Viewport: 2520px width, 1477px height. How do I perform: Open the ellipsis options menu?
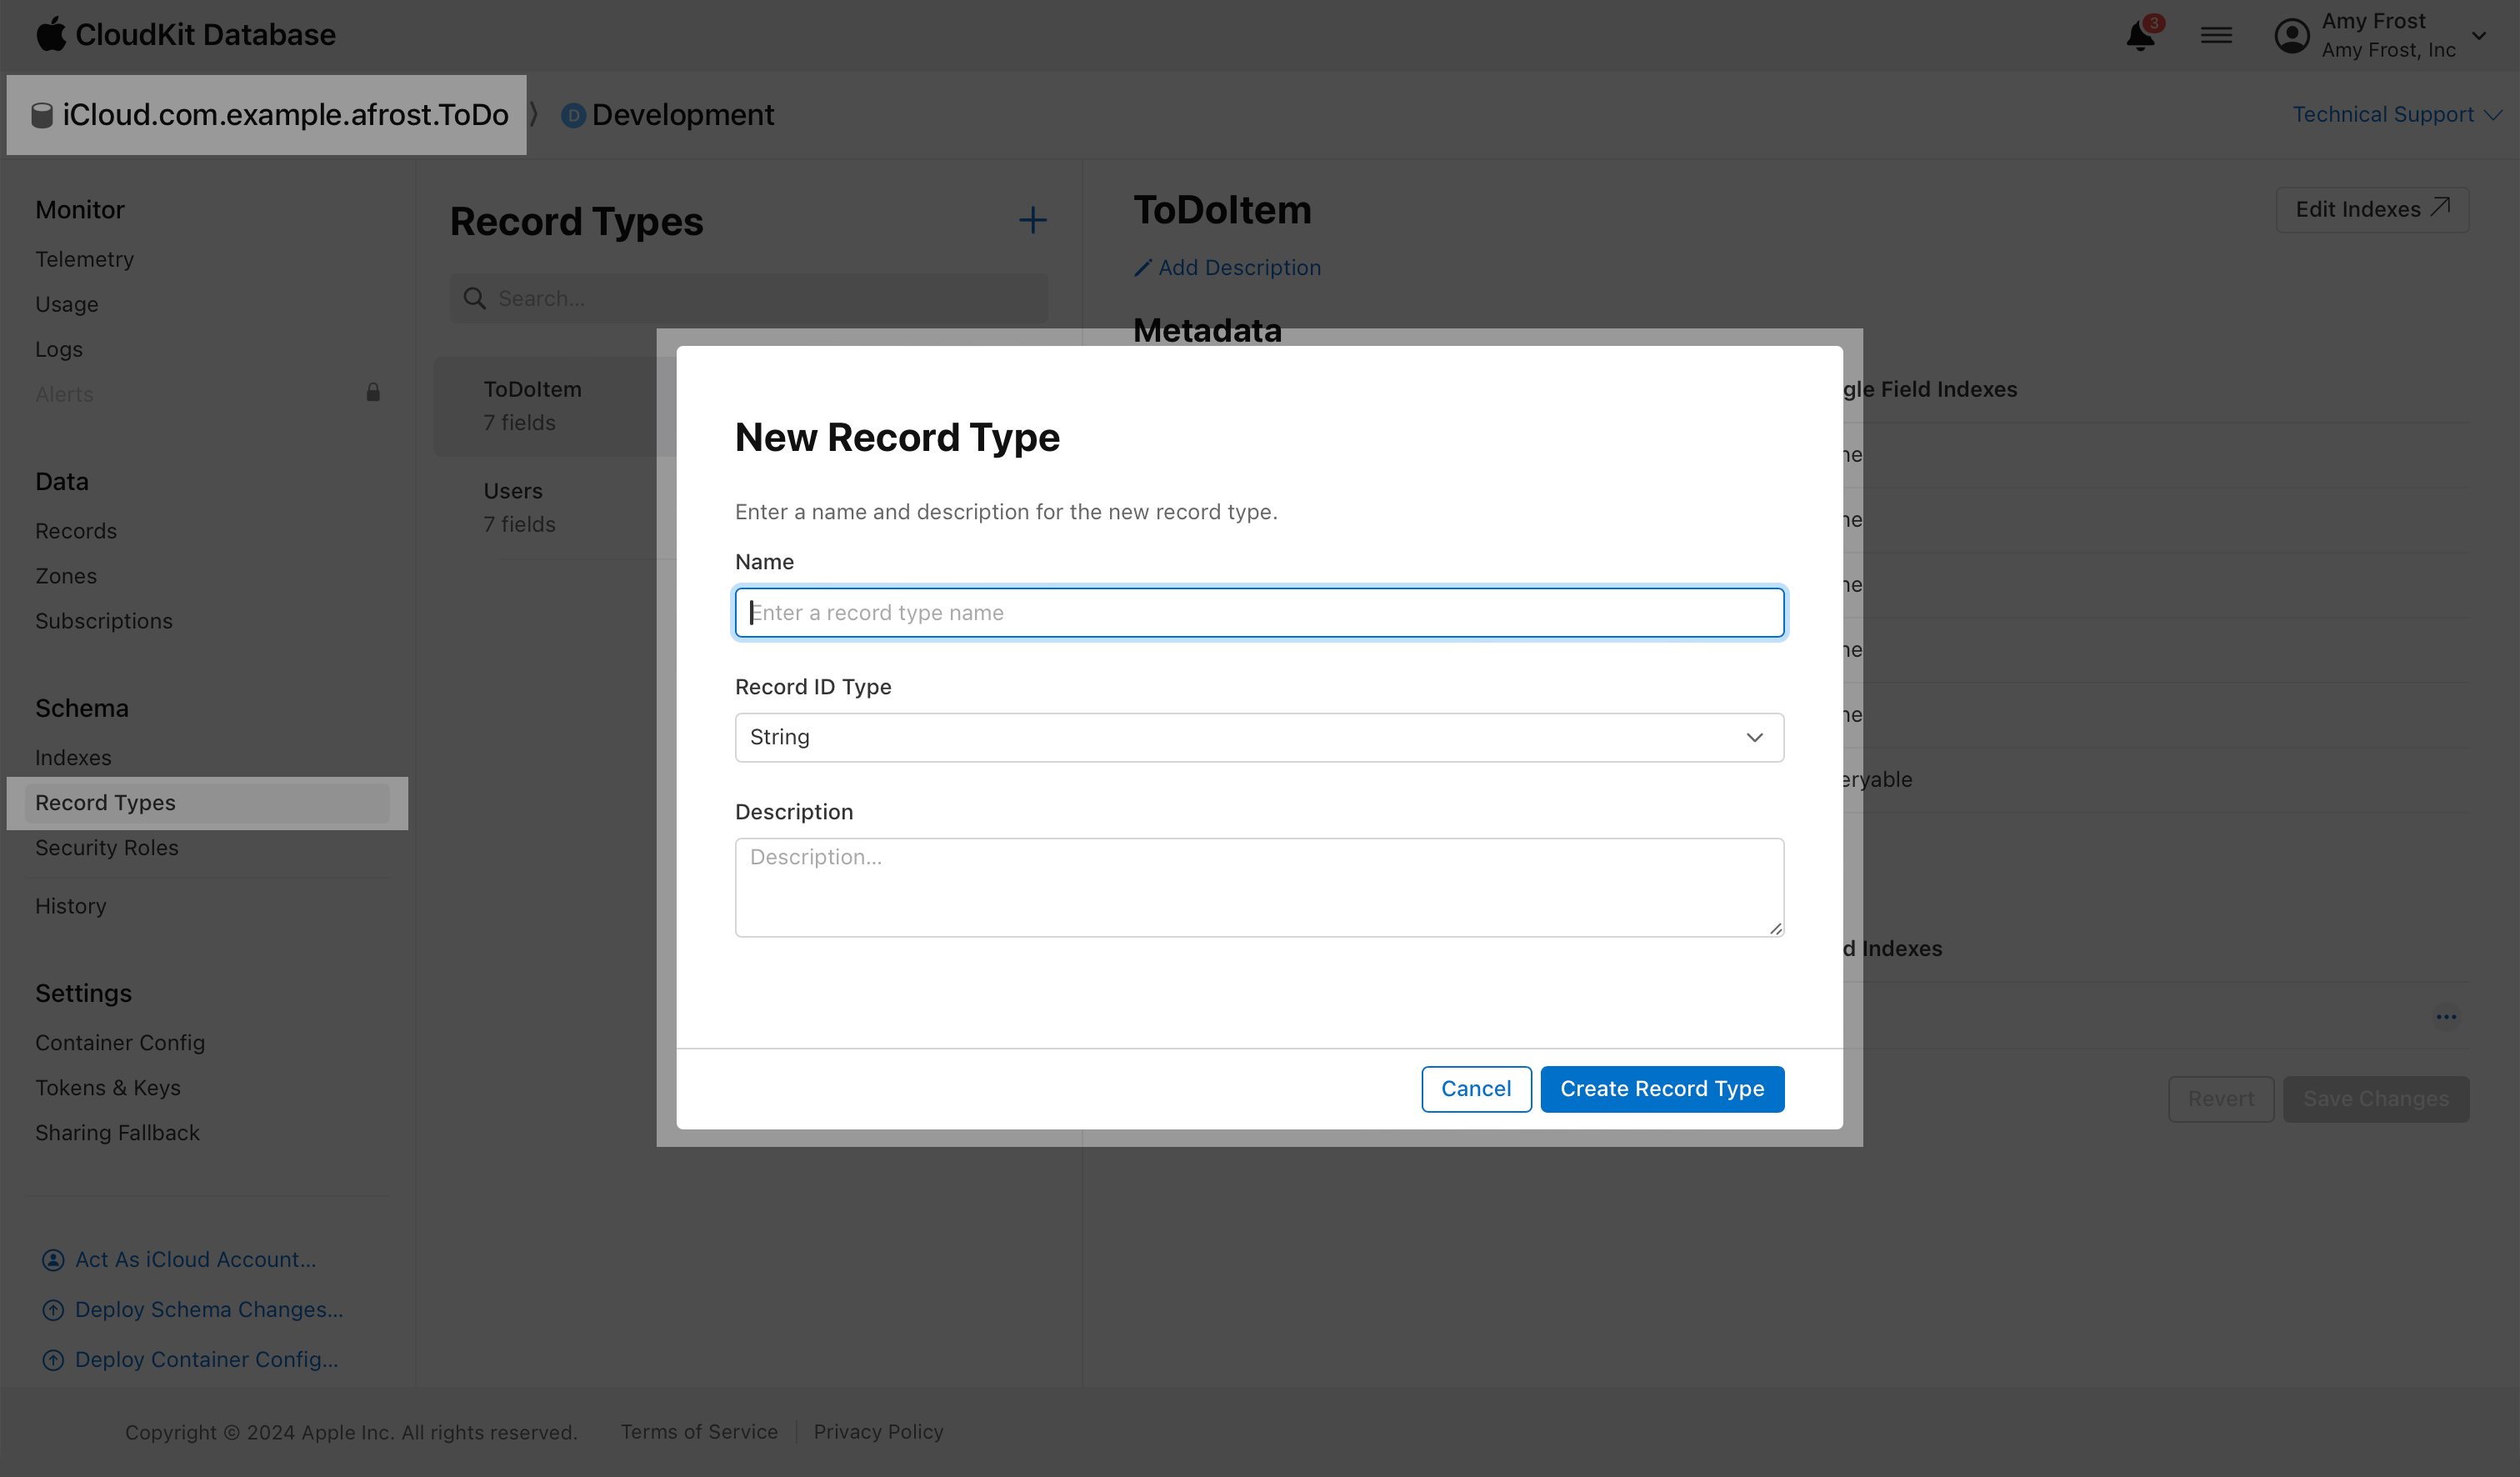(x=2447, y=1016)
